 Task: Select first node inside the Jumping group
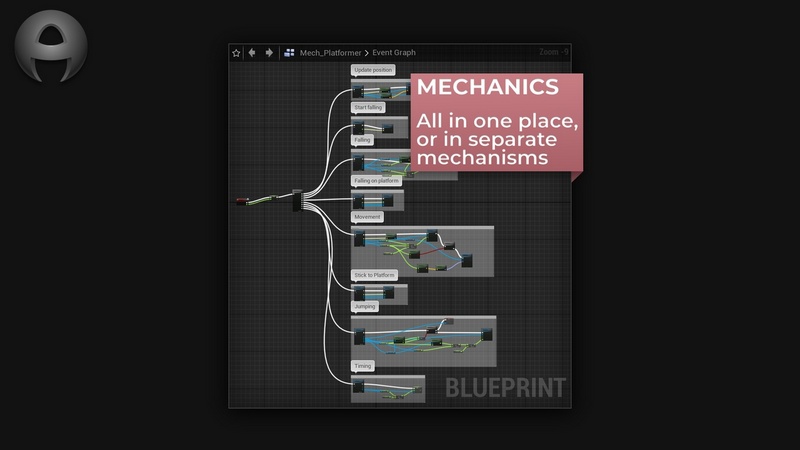click(x=359, y=335)
